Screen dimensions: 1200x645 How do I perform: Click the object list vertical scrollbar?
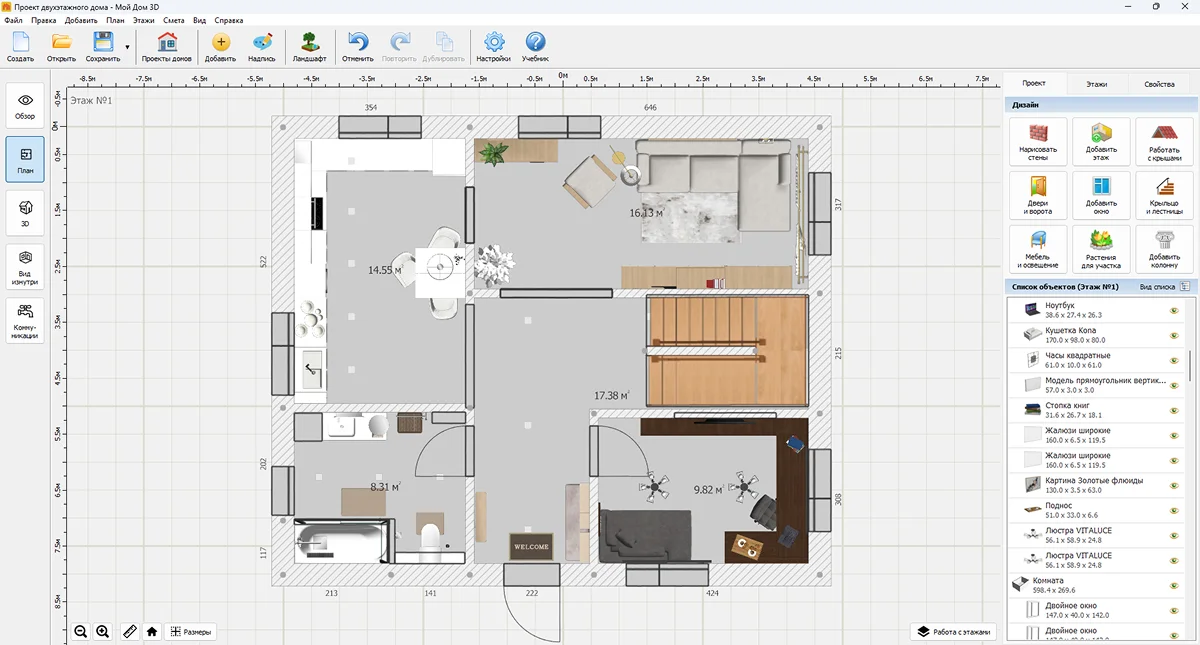pyautogui.click(x=1190, y=365)
